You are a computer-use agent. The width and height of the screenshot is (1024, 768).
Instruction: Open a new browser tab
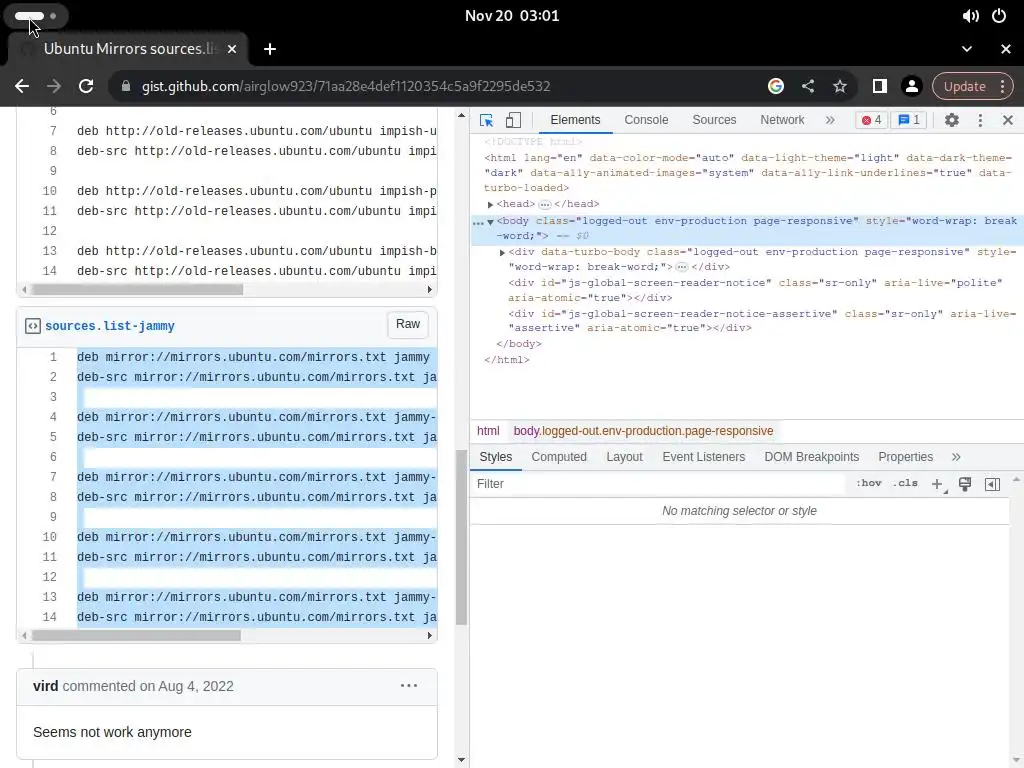[270, 49]
